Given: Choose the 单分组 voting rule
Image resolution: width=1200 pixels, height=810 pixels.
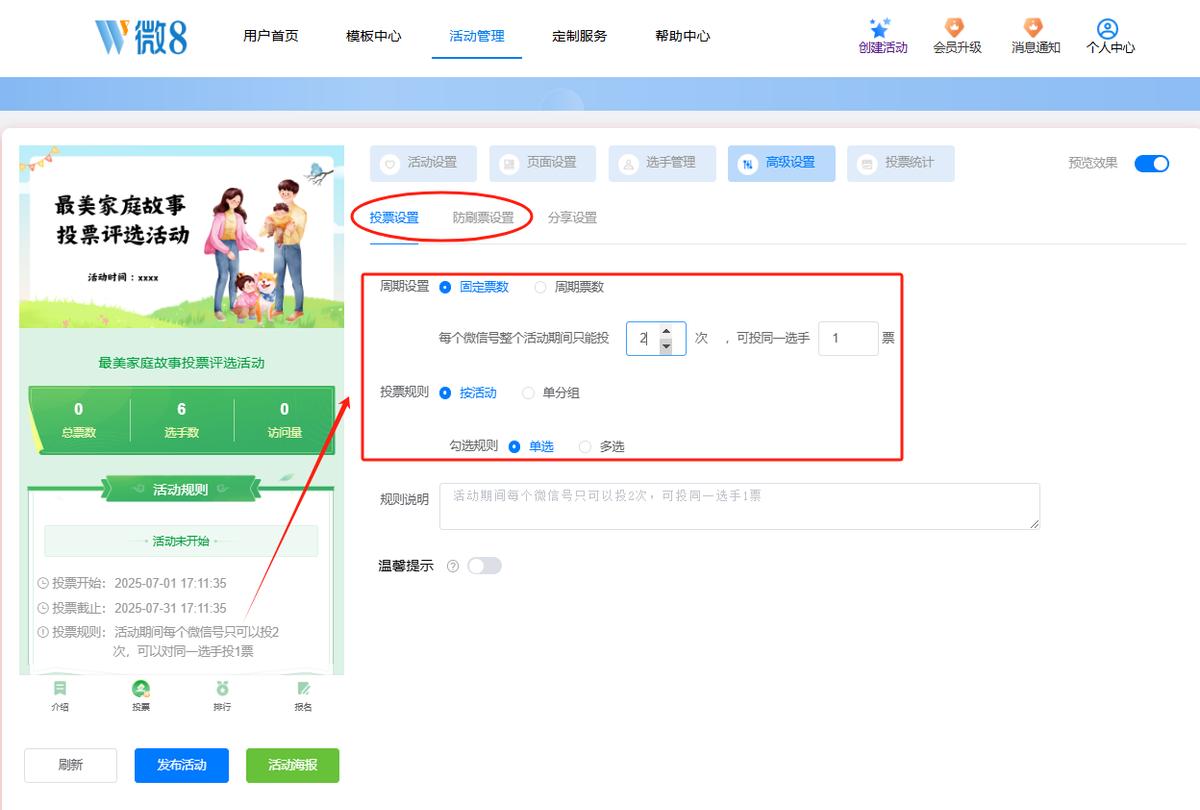Looking at the screenshot, I should pos(551,393).
